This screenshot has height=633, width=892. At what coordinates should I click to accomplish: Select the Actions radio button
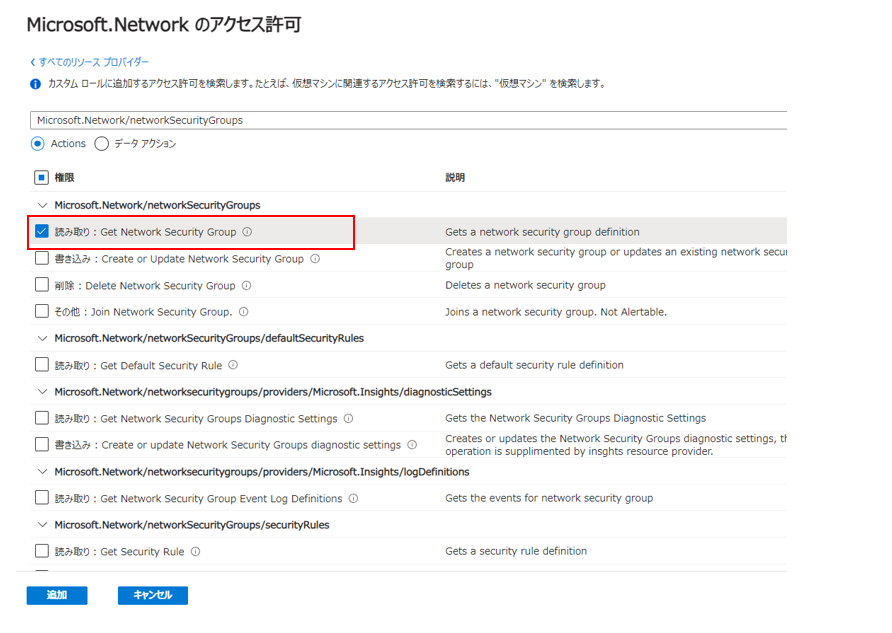point(38,143)
